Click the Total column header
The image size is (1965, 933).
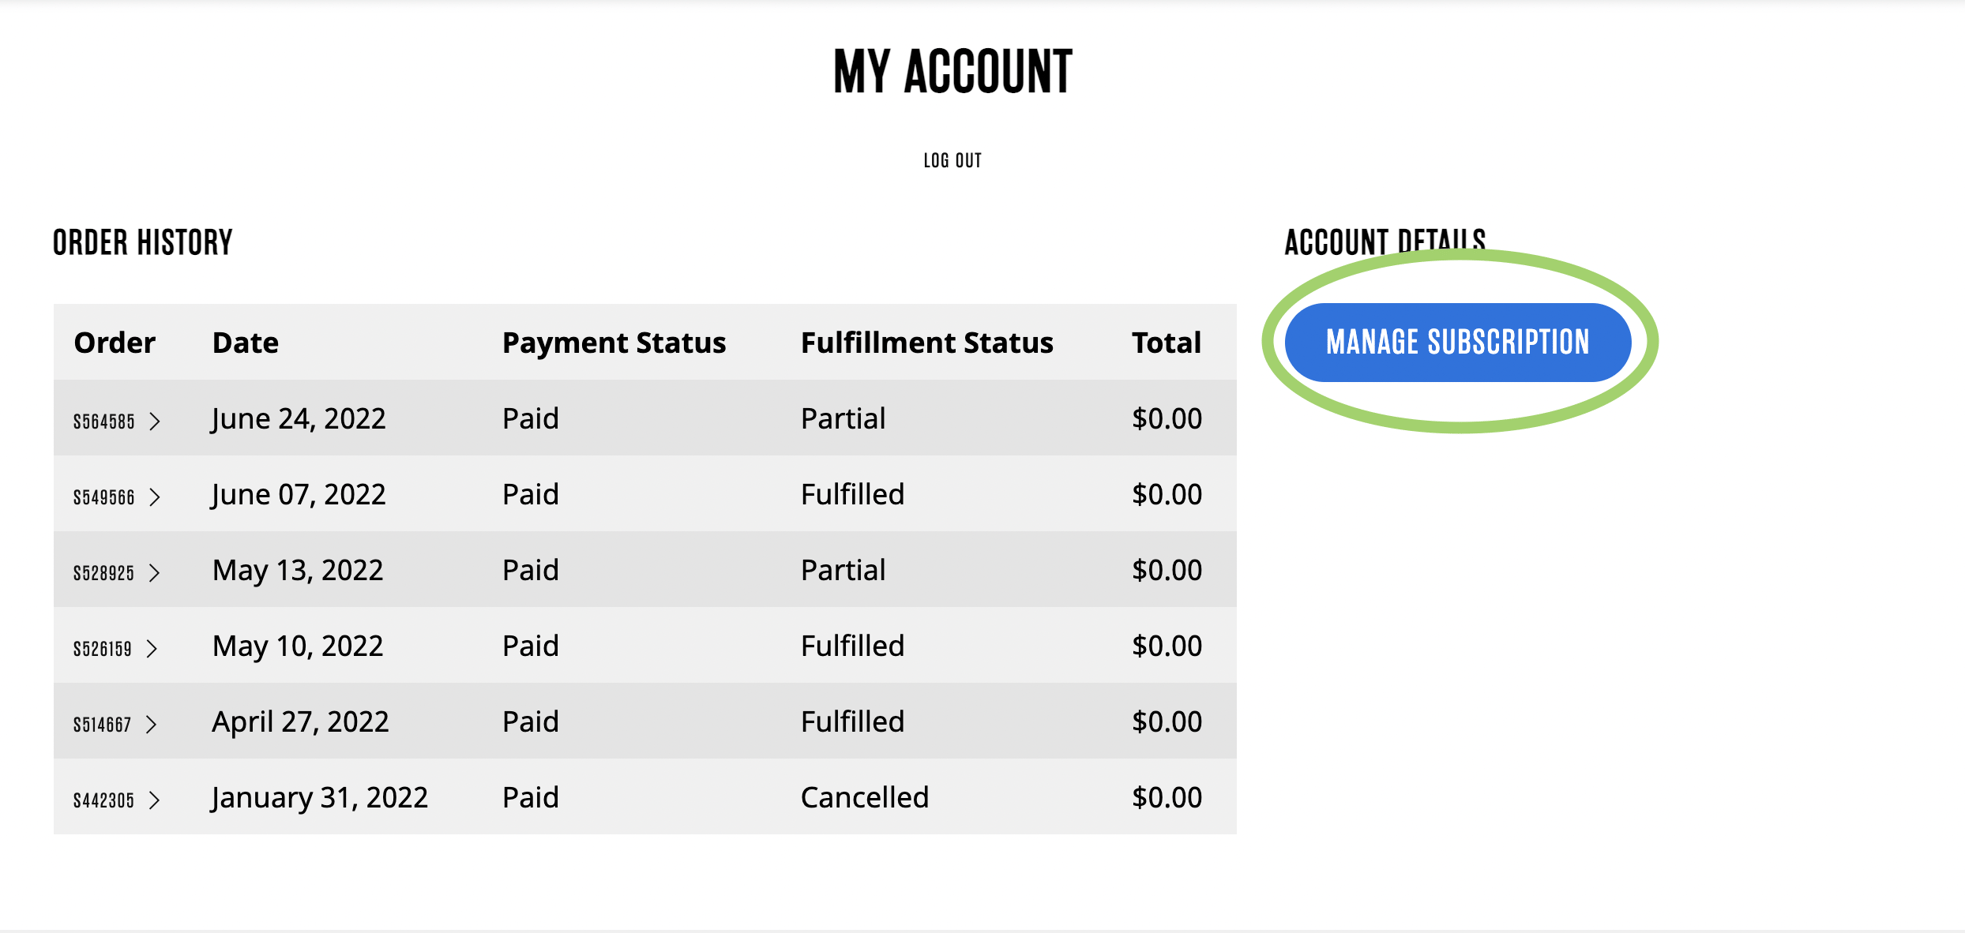click(1166, 342)
